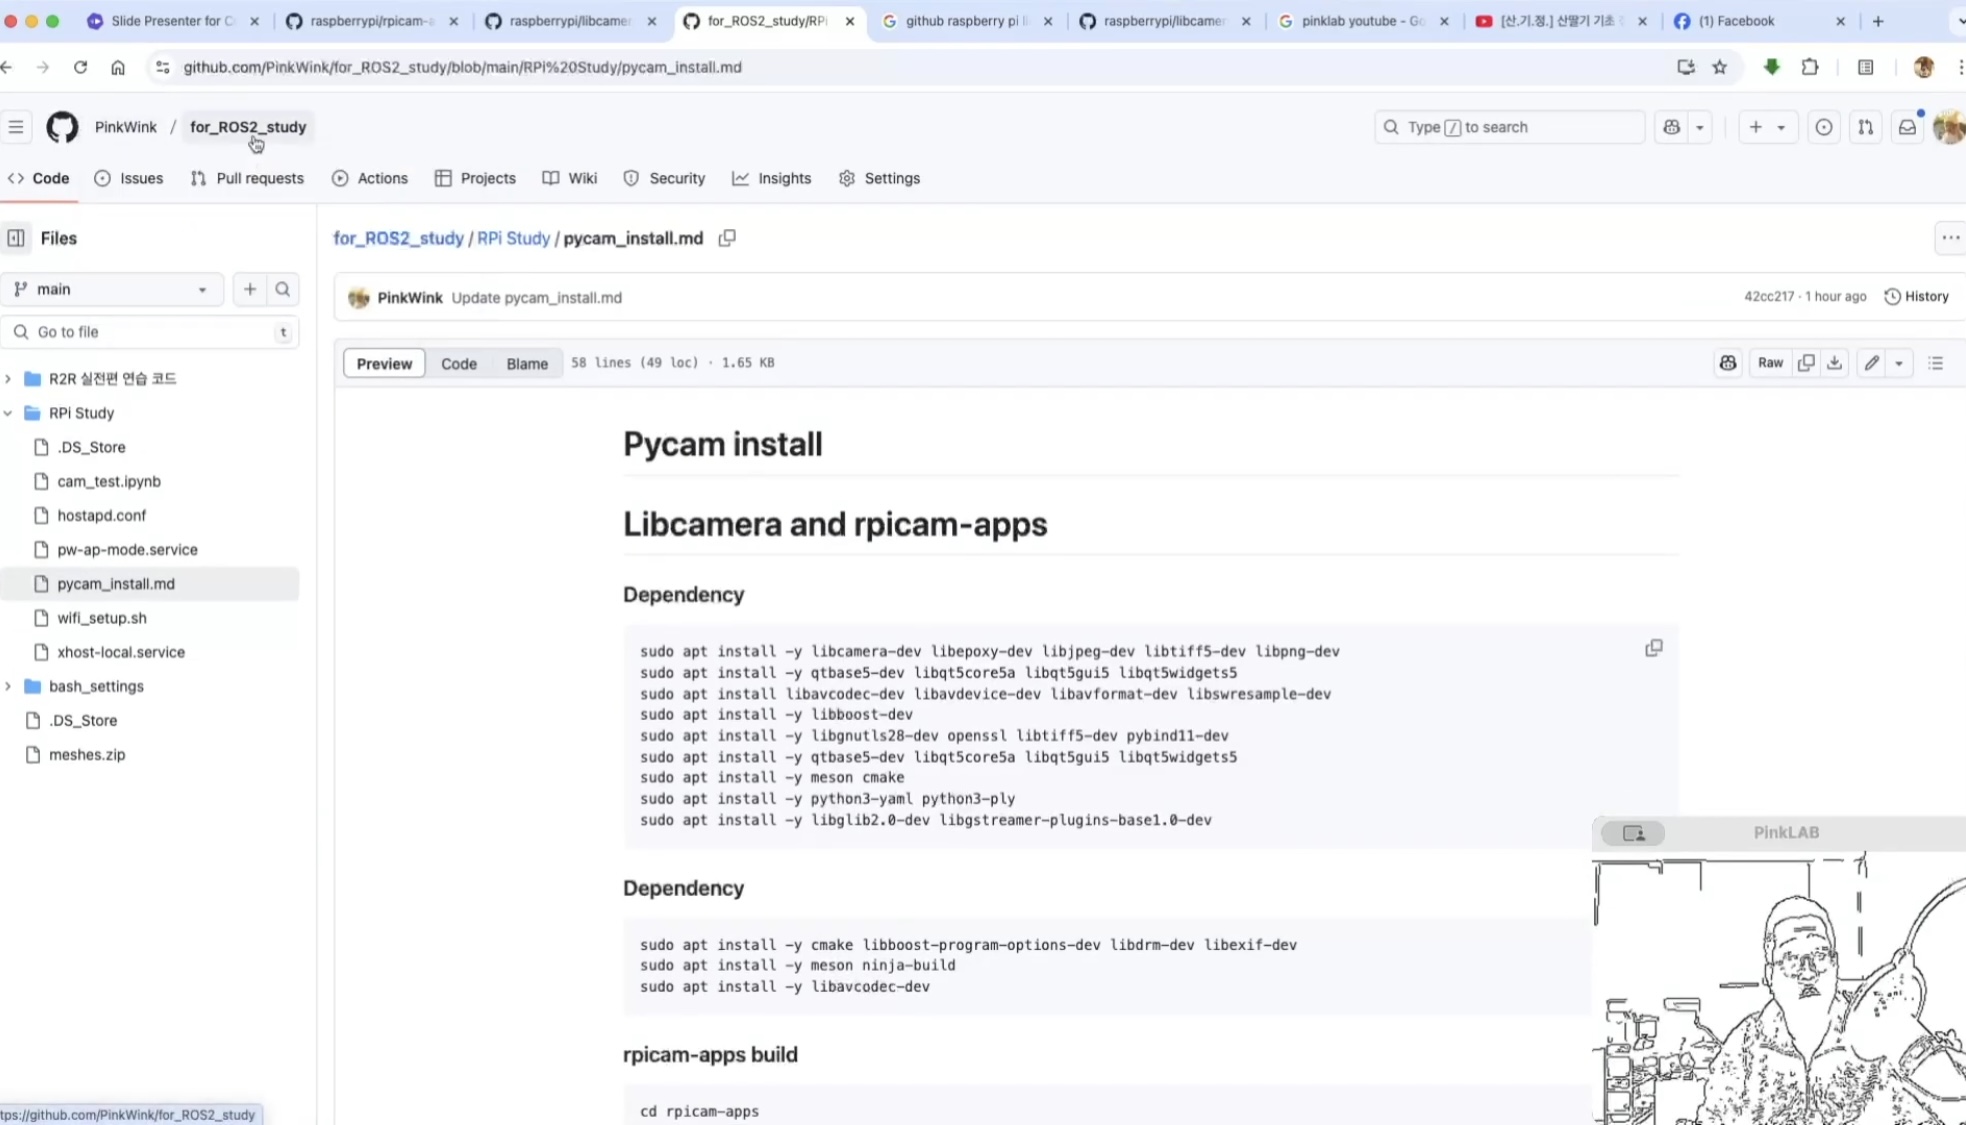
Task: Switch to Code view of the file
Action: [x=459, y=363]
